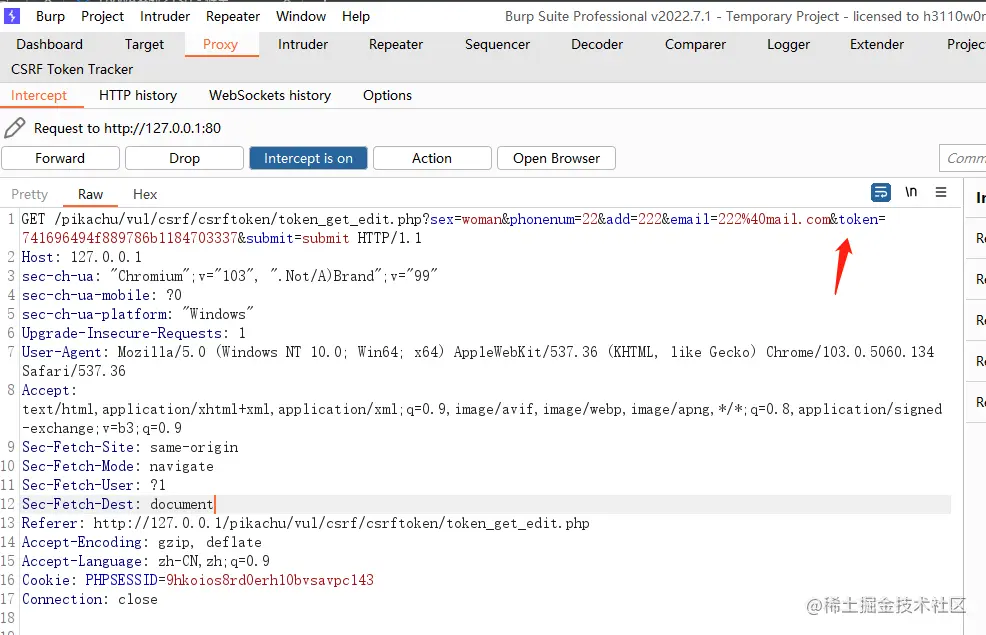986x635 pixels.
Task: Switch to the Target tab
Action: [x=144, y=44]
